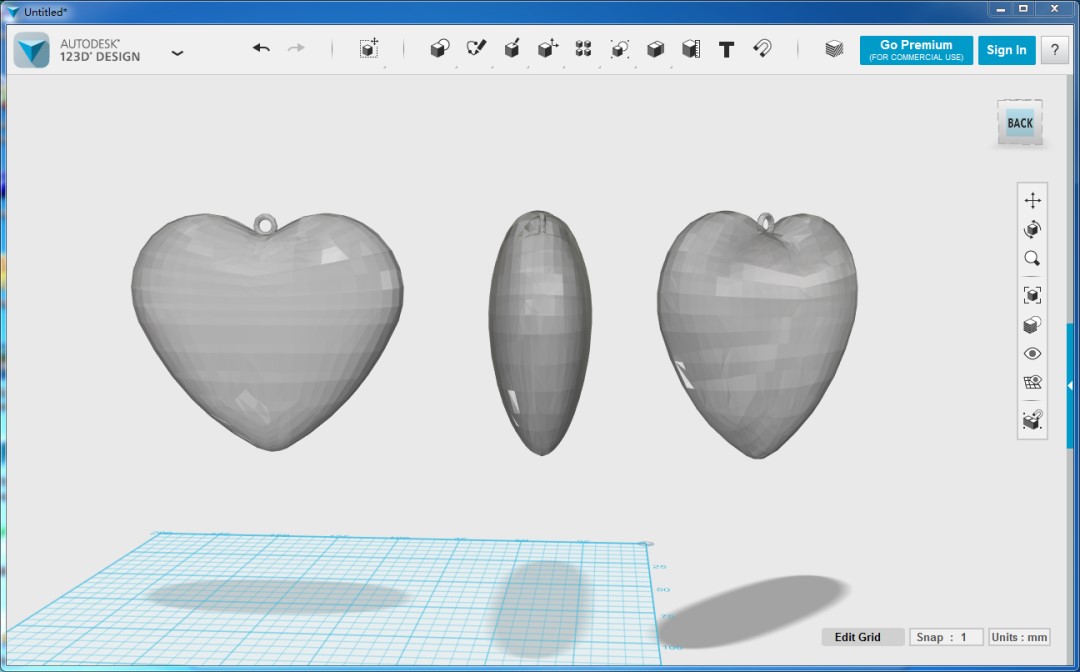The image size is (1080, 672).
Task: Toggle snapping with the navigation bar magnet-cube icon
Action: coord(1032,419)
